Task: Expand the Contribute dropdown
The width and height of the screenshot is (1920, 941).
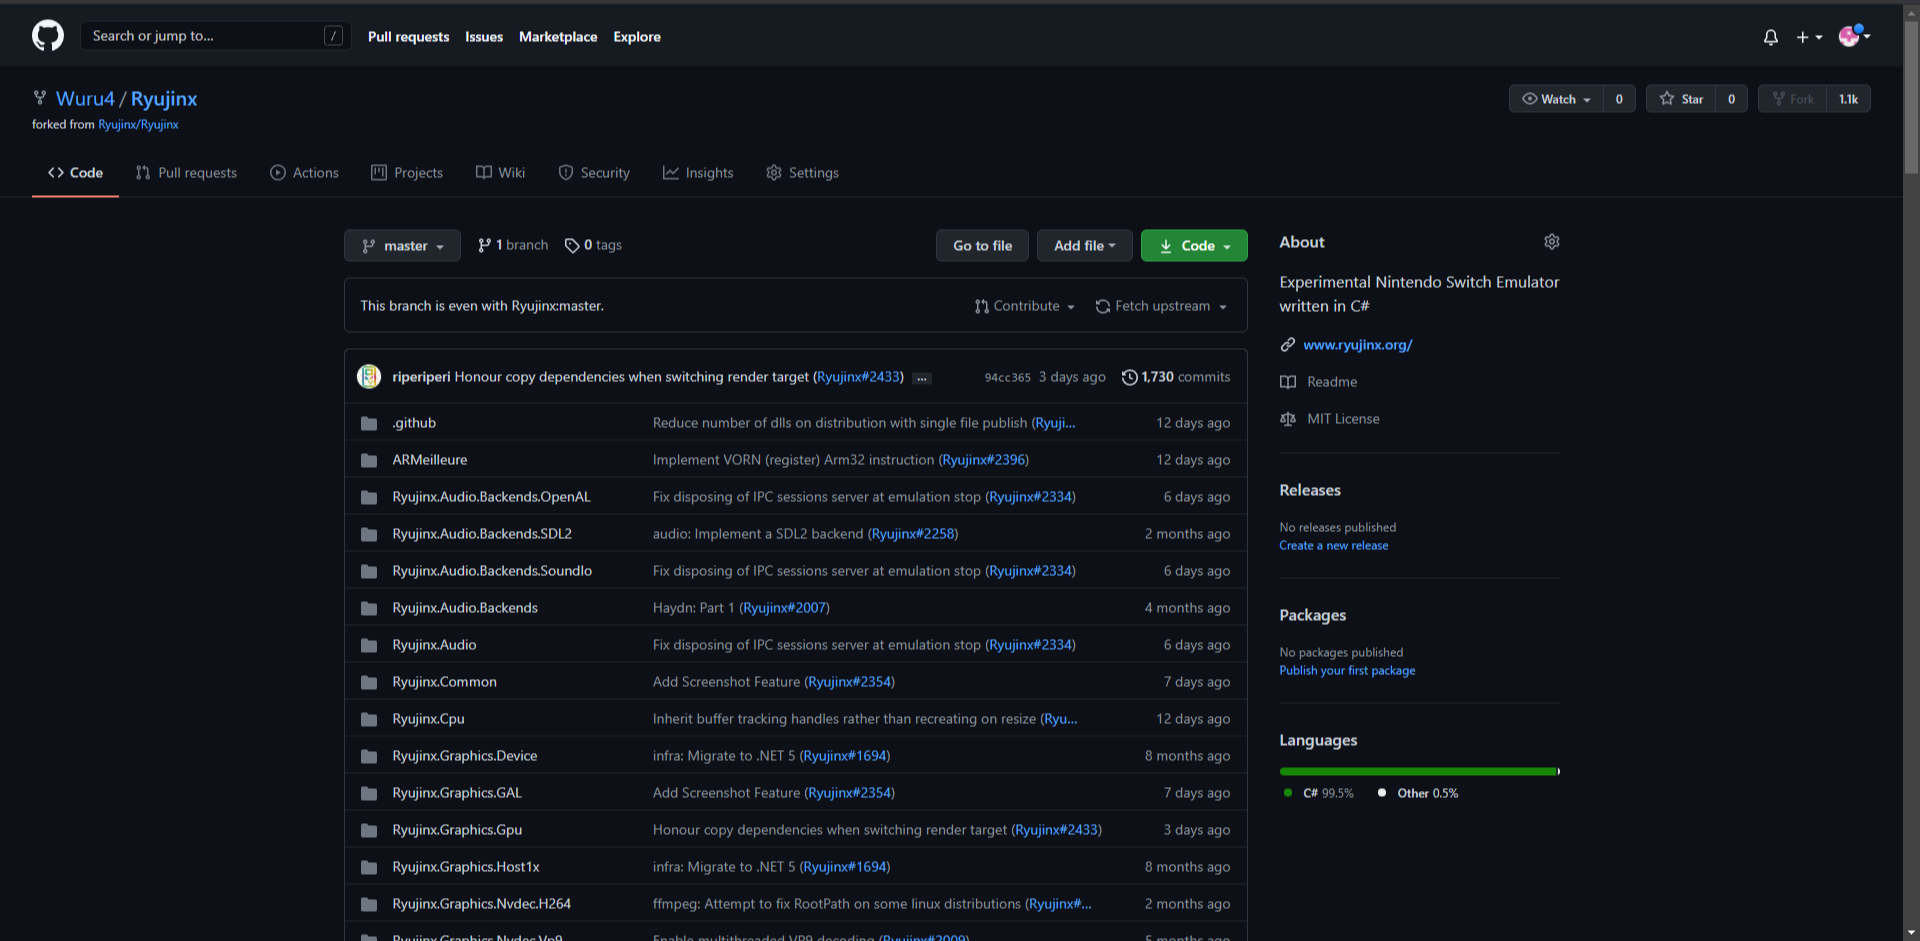Action: (x=1025, y=306)
